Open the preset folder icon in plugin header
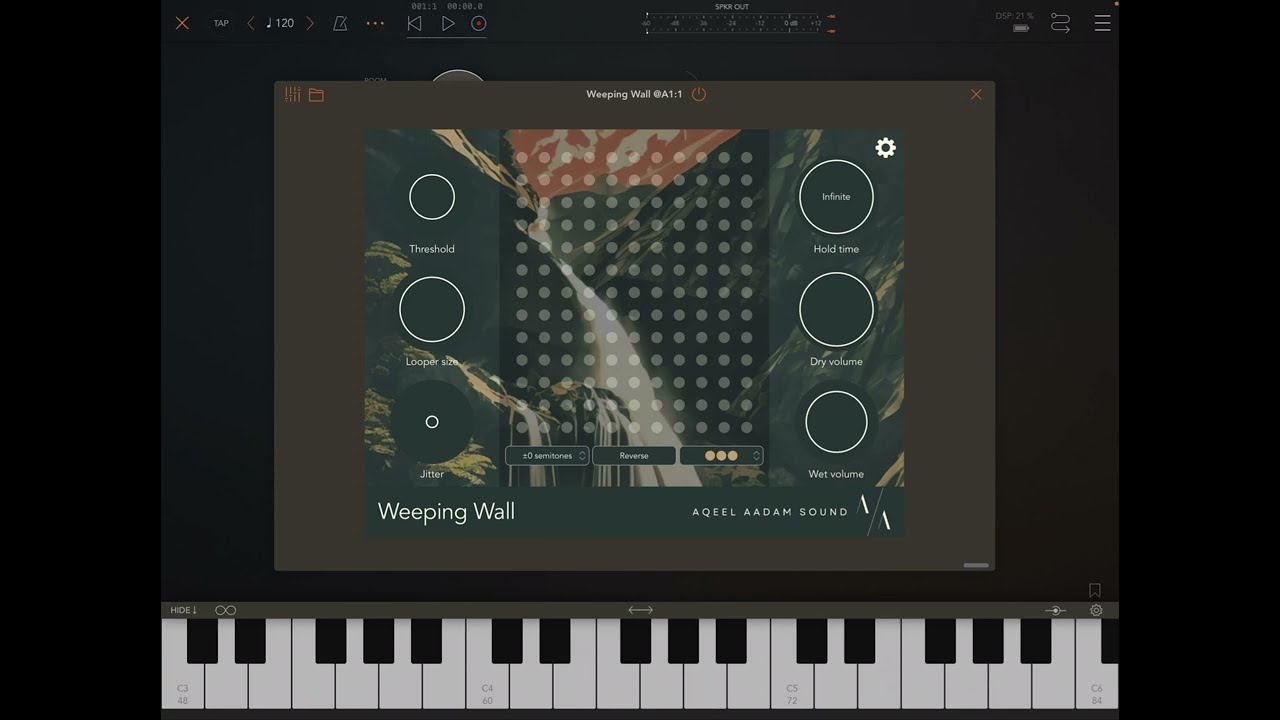The width and height of the screenshot is (1280, 720). (316, 94)
